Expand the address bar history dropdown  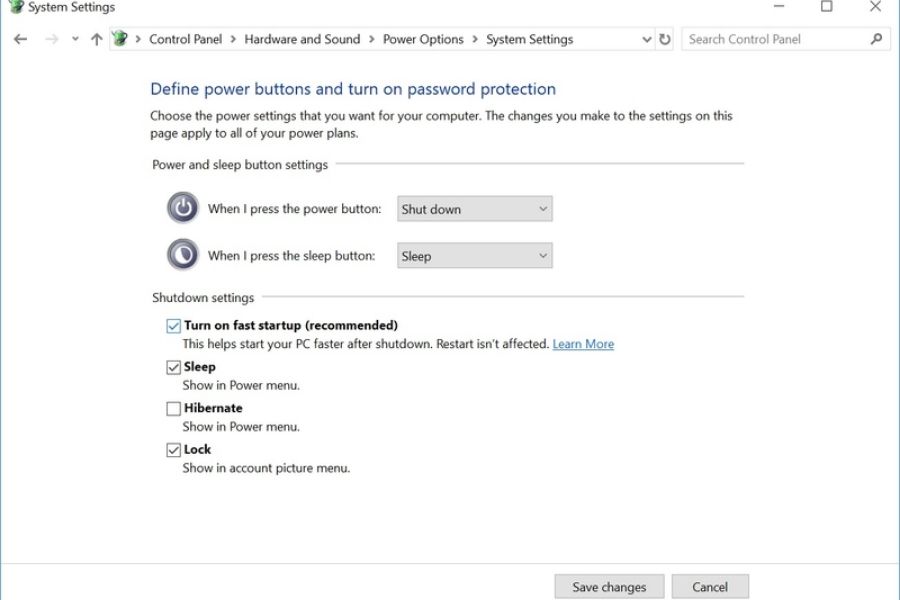[x=646, y=40]
